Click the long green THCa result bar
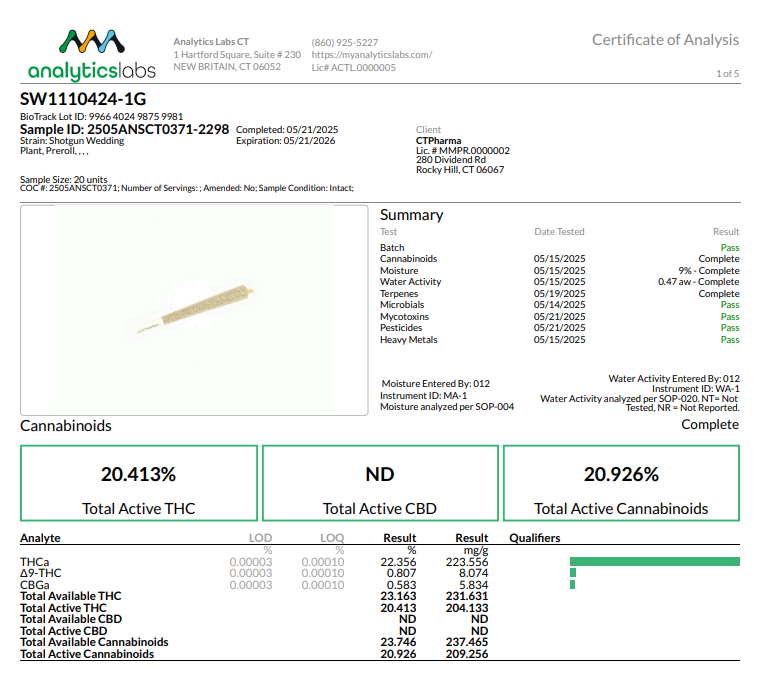Image resolution: width=761 pixels, height=683 pixels. pyautogui.click(x=654, y=562)
